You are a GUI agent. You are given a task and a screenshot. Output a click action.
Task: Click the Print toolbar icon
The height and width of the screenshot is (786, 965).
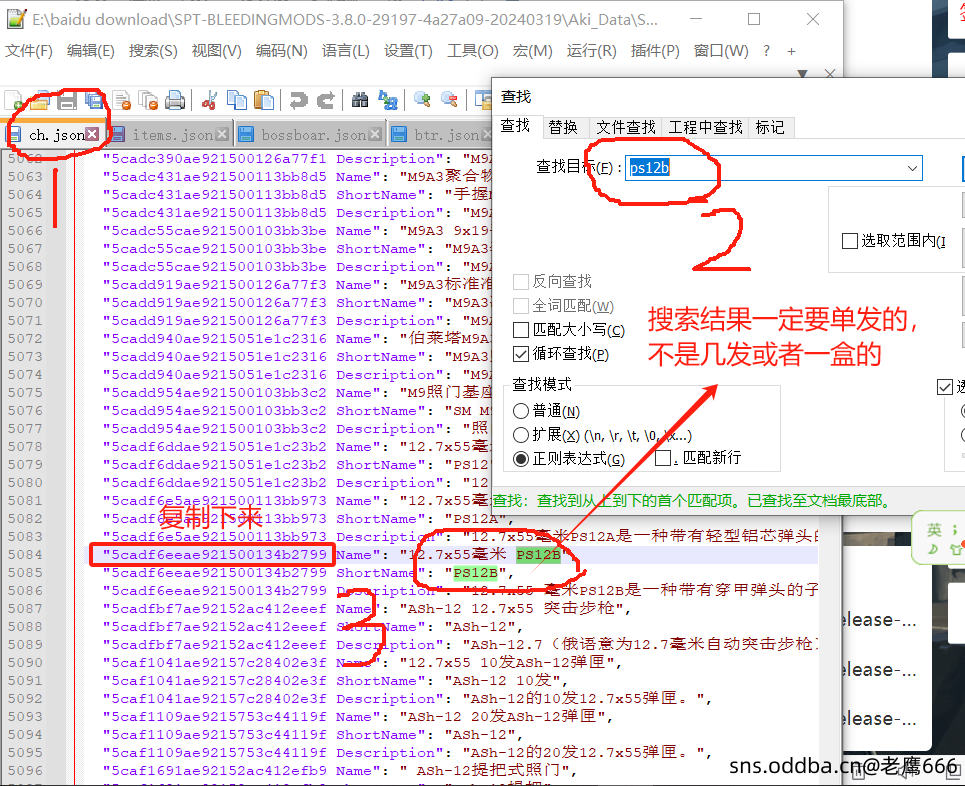[x=175, y=100]
